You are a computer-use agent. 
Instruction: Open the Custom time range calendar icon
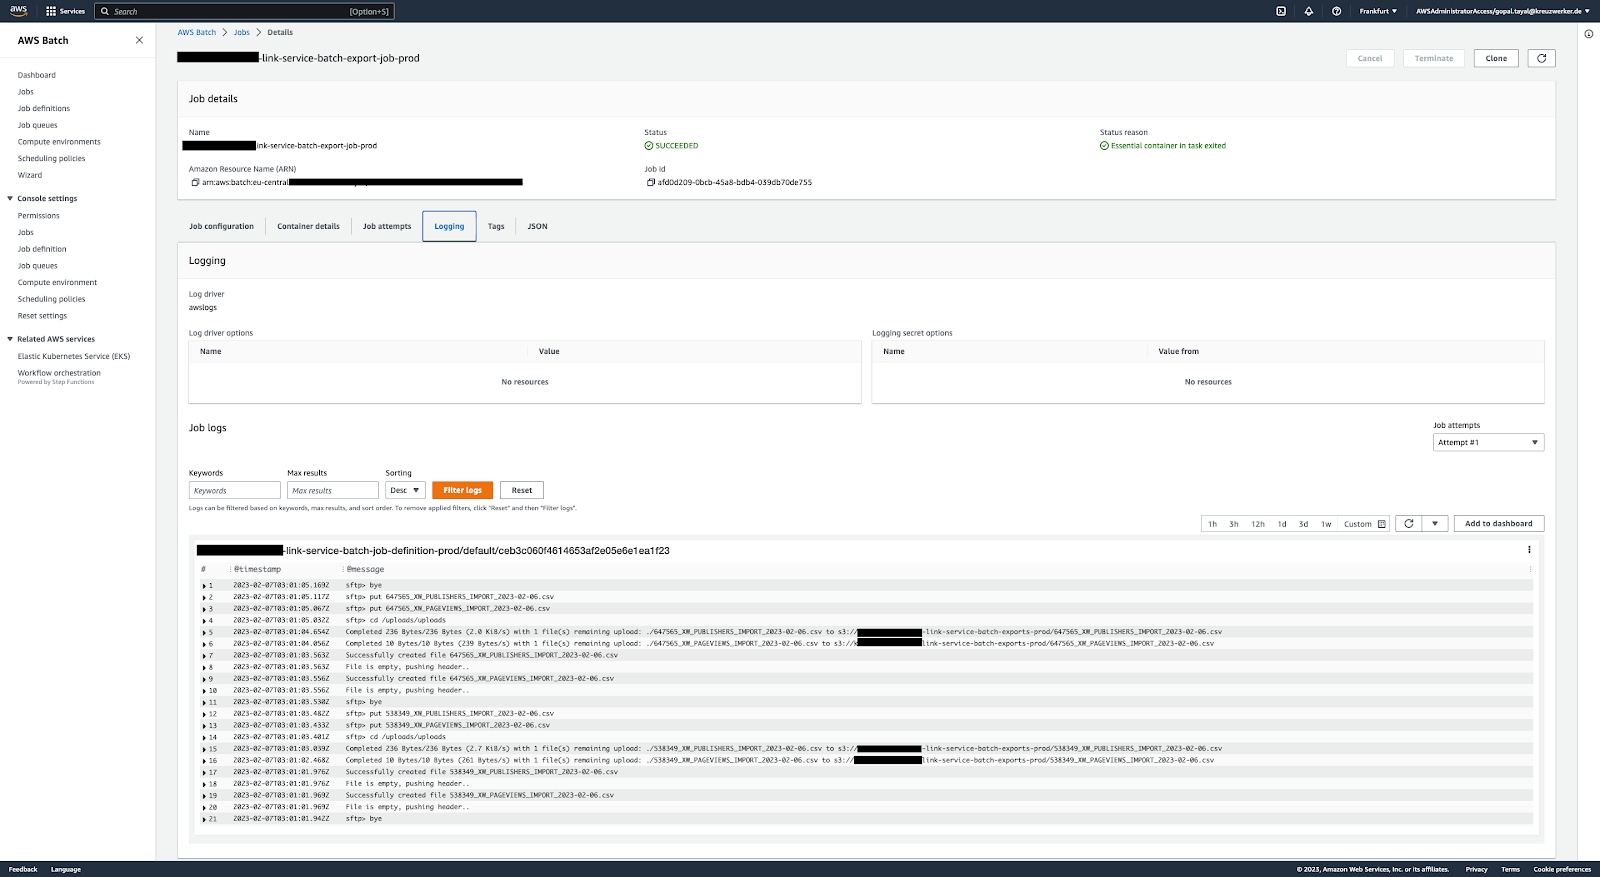1382,524
